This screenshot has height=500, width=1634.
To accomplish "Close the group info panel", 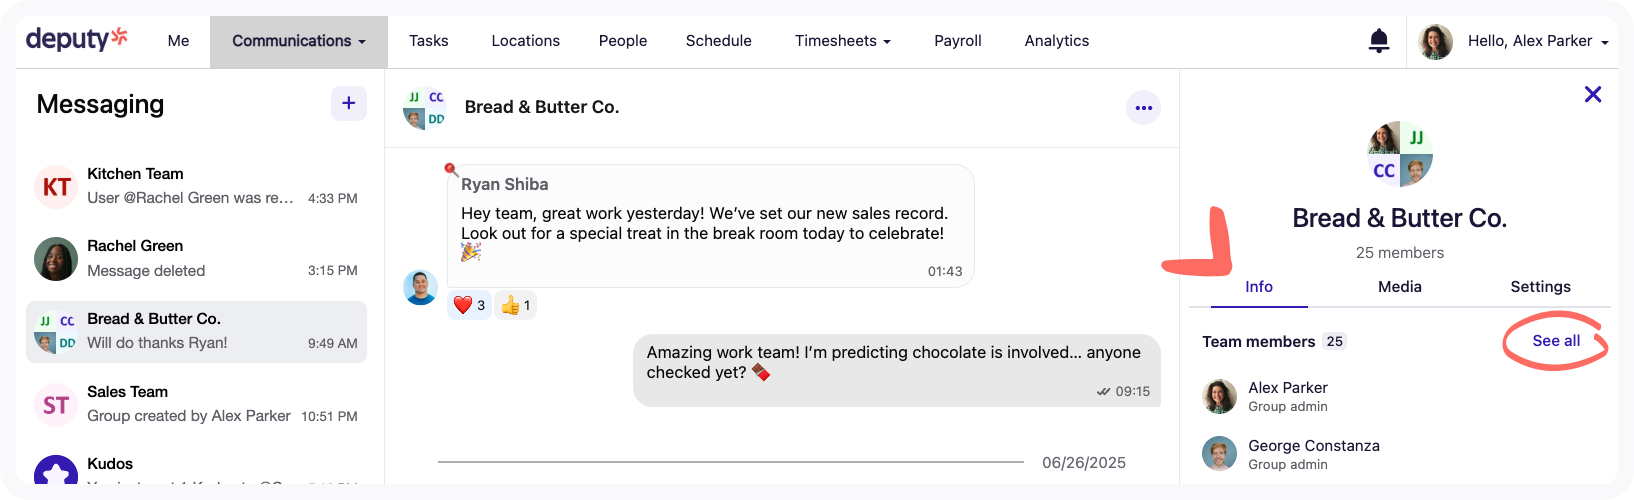I will (1593, 94).
